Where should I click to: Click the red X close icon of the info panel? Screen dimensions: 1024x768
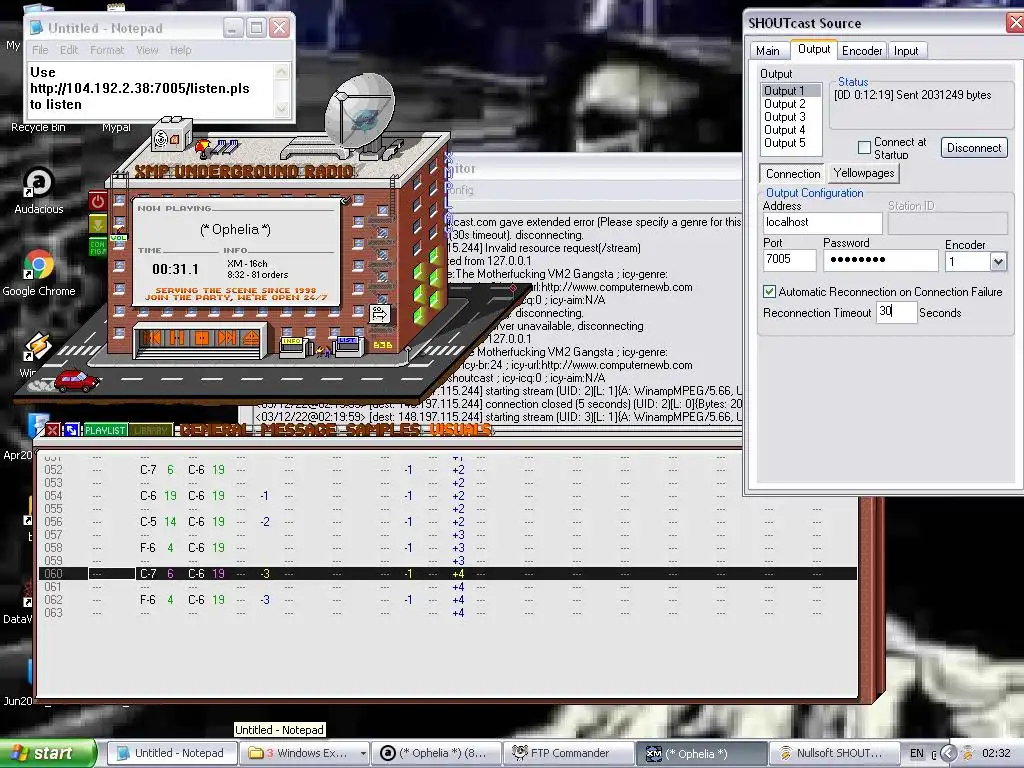(x=52, y=430)
